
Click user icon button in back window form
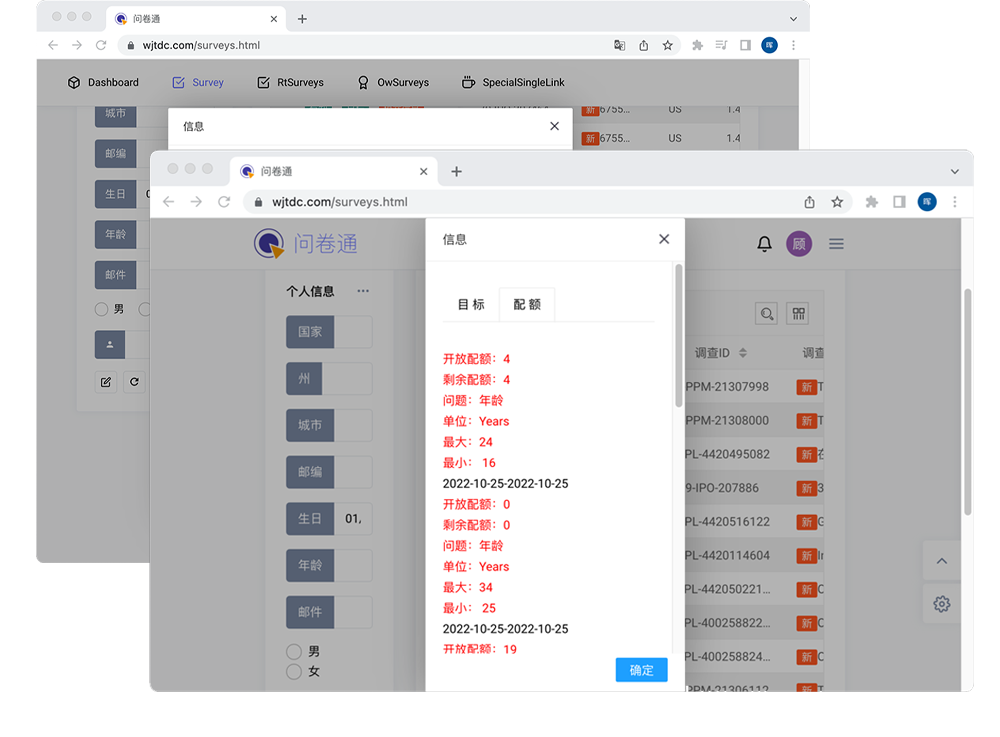pyautogui.click(x=110, y=344)
